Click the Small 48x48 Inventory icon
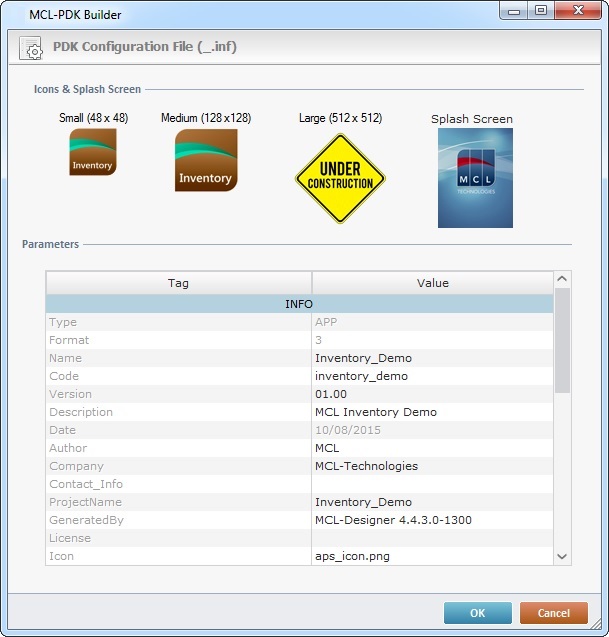 pyautogui.click(x=93, y=153)
